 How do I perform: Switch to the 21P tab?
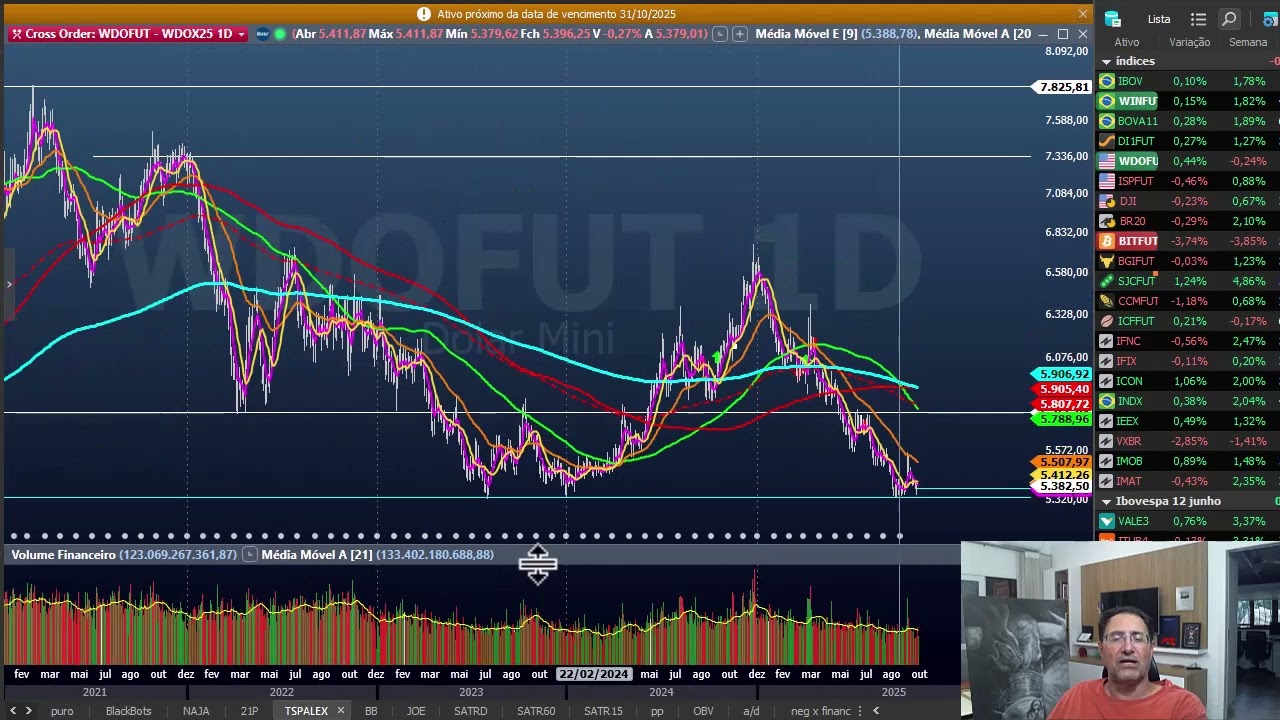tap(249, 711)
